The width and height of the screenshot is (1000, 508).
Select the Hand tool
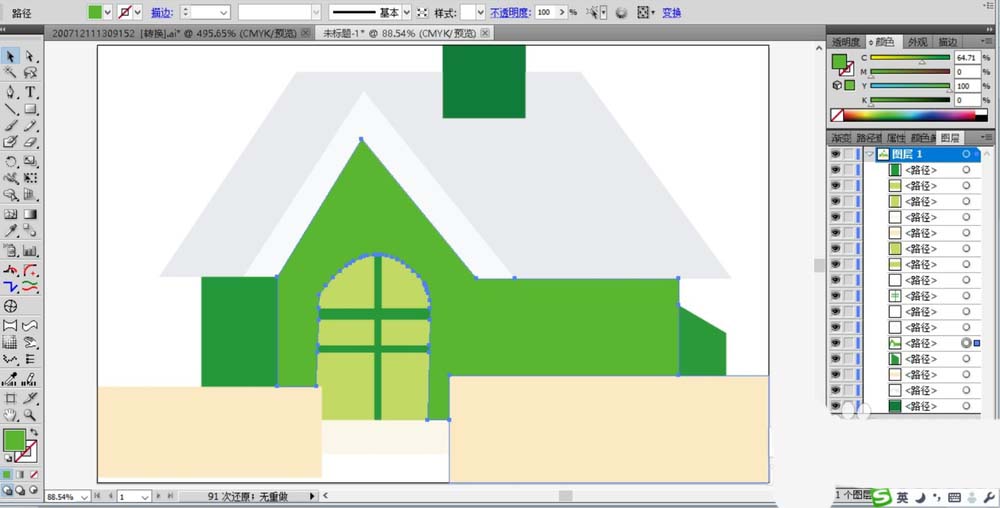(10, 415)
